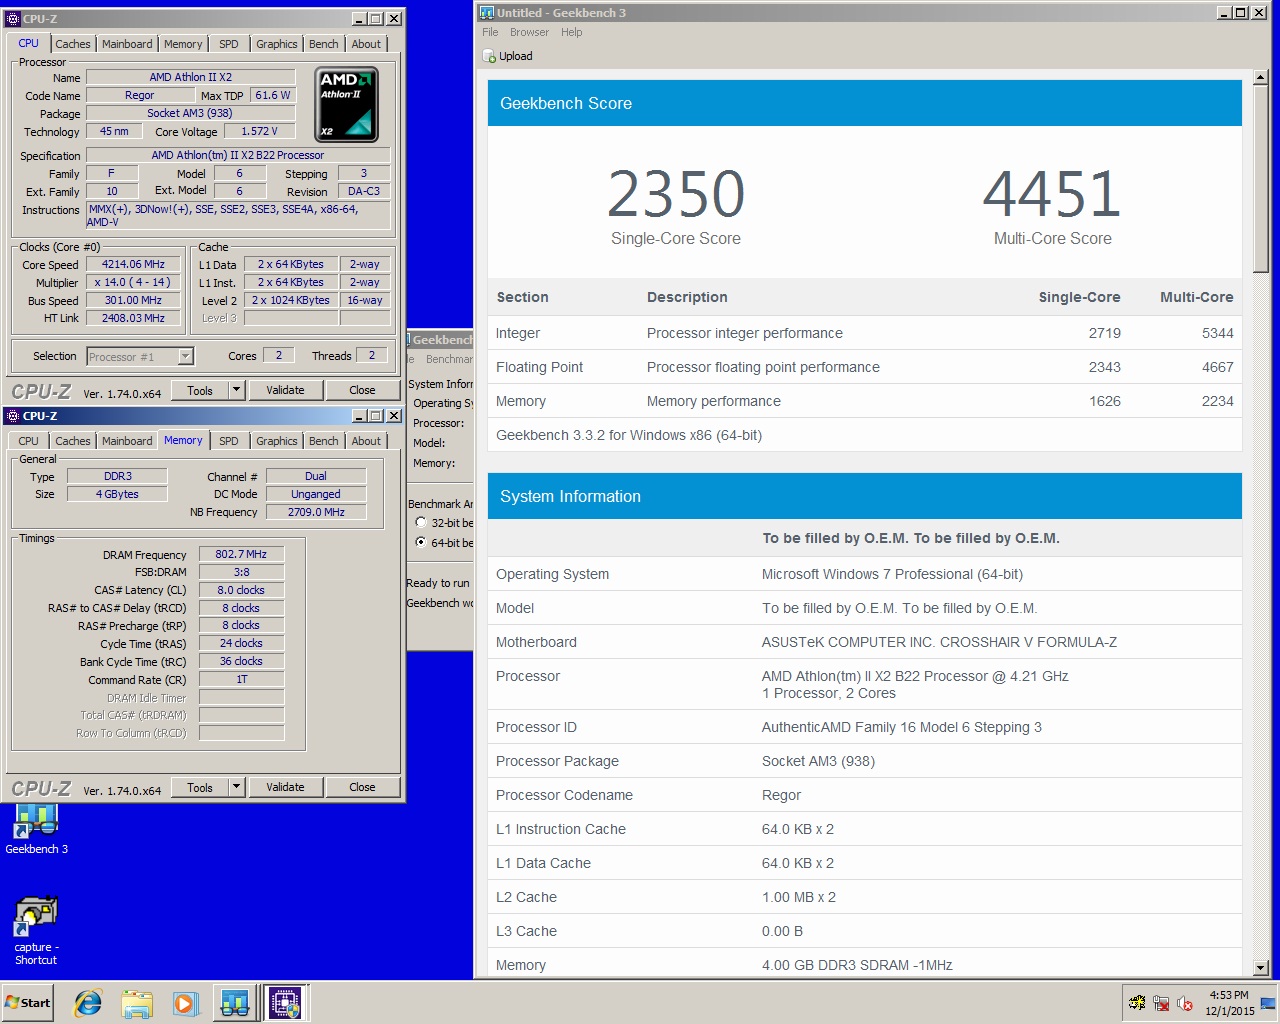Open the Geekbench Browser menu
The width and height of the screenshot is (1280, 1024).
click(529, 32)
